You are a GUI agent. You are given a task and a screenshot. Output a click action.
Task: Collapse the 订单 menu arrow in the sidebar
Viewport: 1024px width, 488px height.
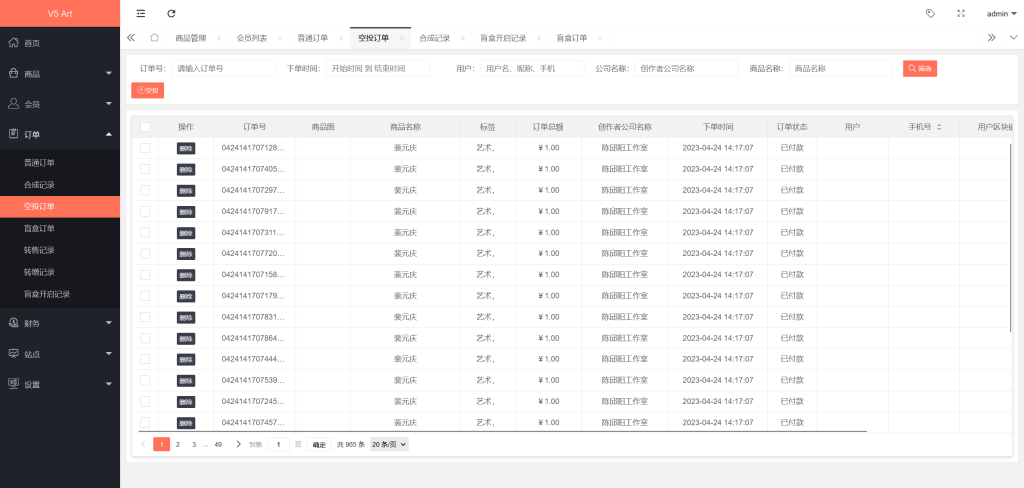pos(108,134)
